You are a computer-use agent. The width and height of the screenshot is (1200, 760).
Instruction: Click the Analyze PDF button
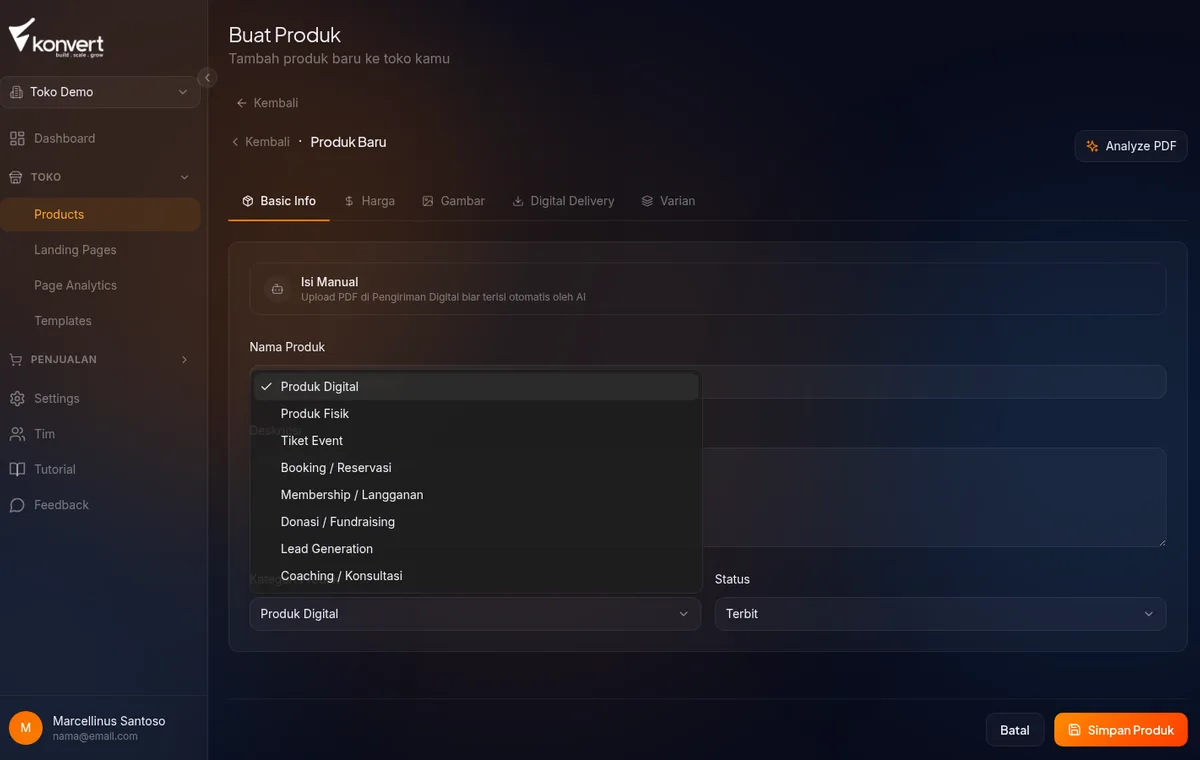[x=1131, y=146]
